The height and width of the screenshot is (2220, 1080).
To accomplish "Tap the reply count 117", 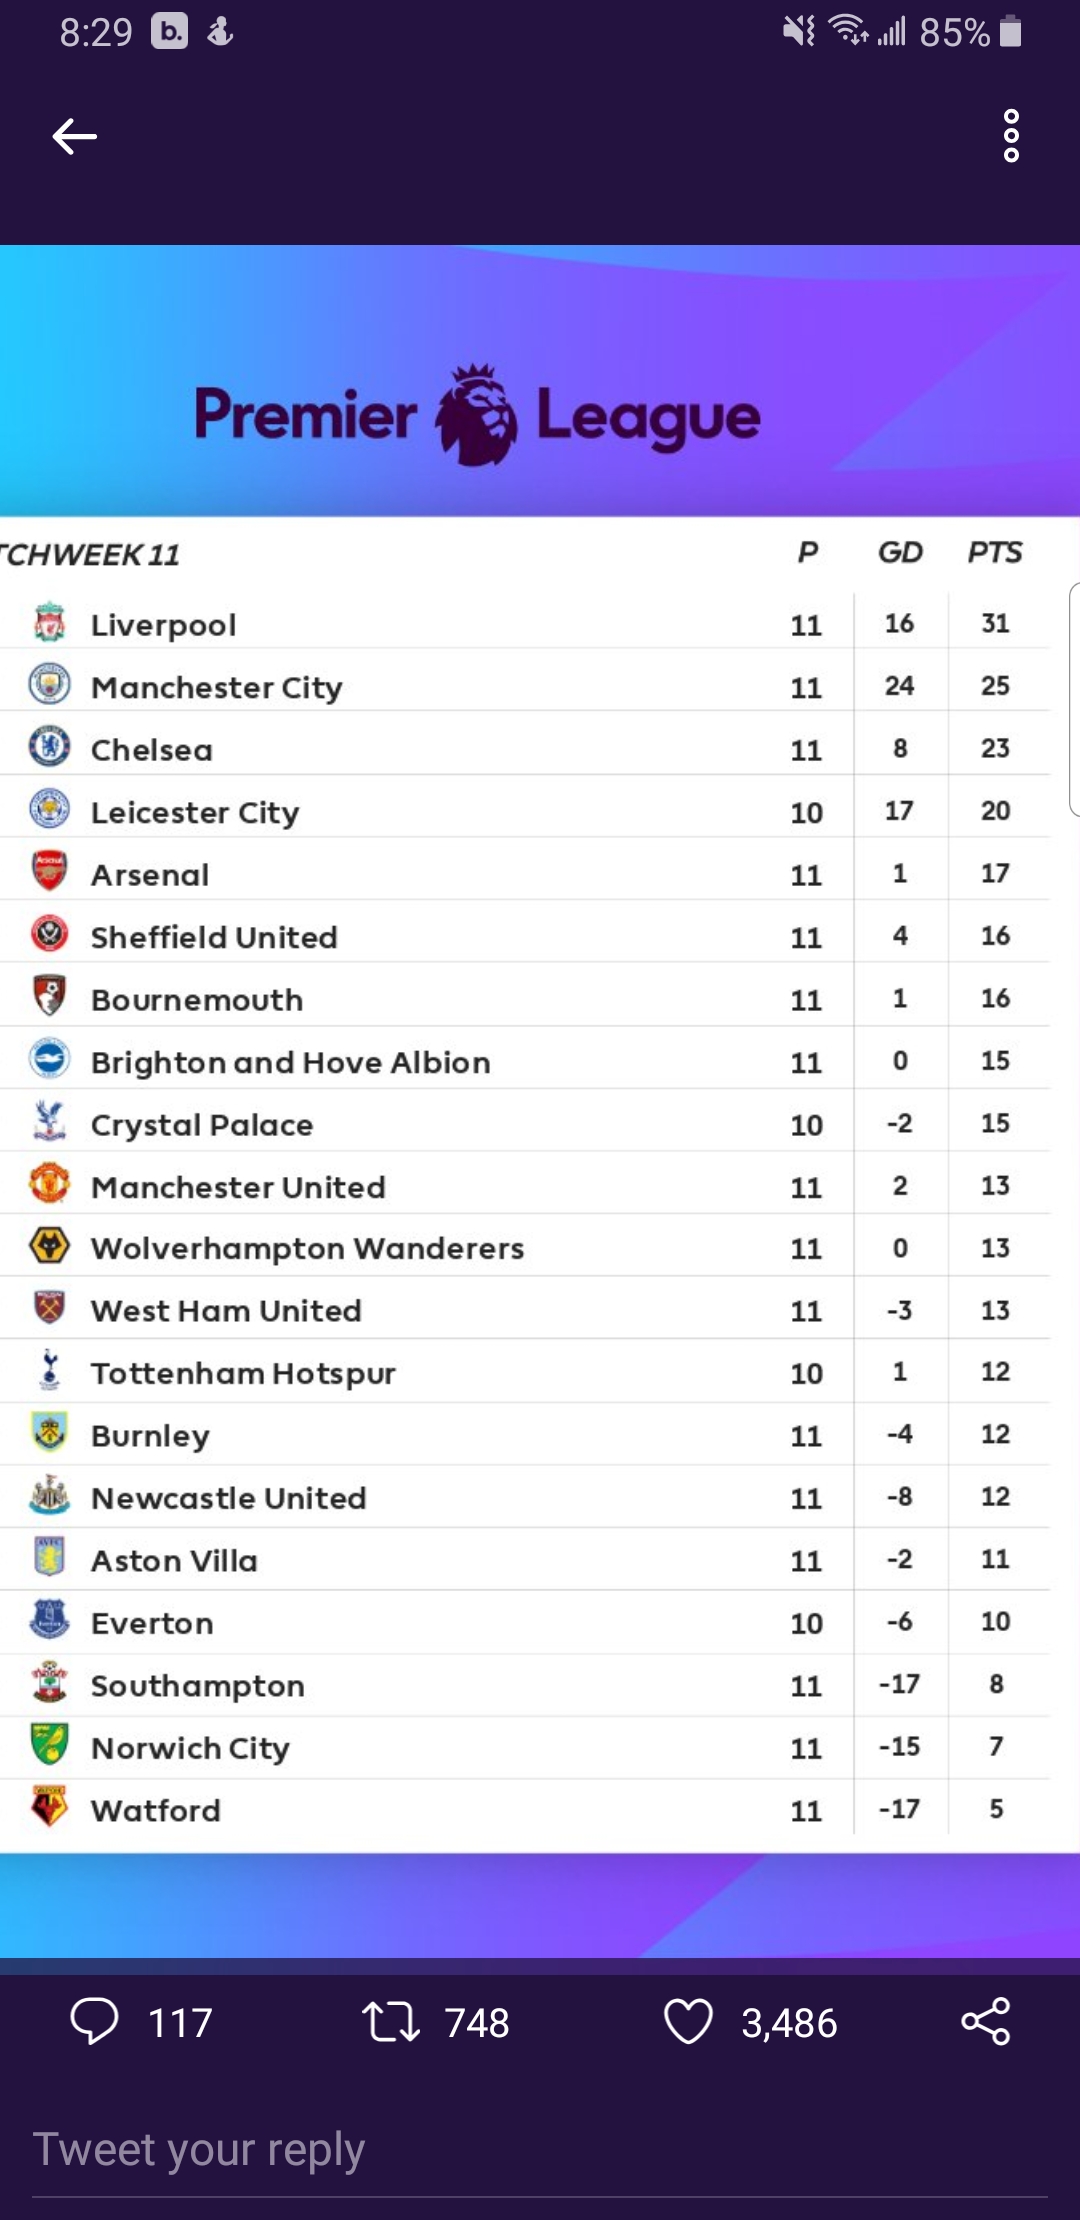I will (x=180, y=2023).
